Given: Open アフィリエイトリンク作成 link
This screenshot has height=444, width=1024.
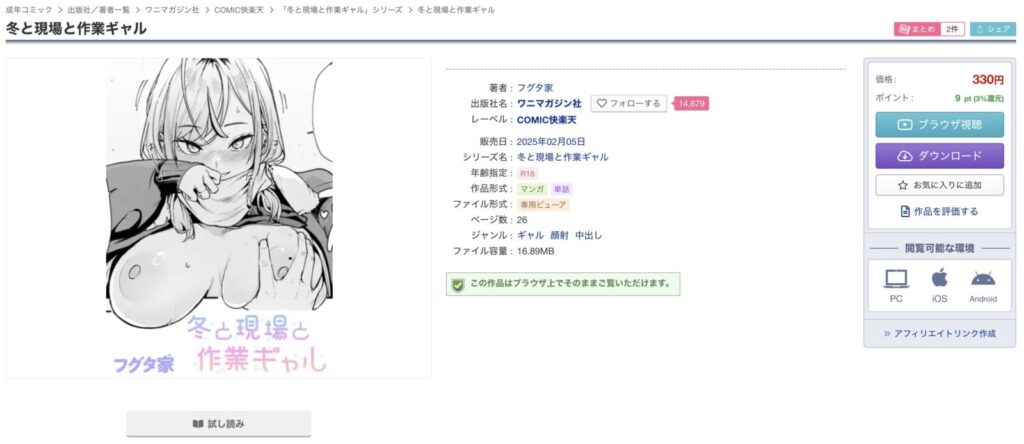Looking at the screenshot, I should click(x=940, y=333).
